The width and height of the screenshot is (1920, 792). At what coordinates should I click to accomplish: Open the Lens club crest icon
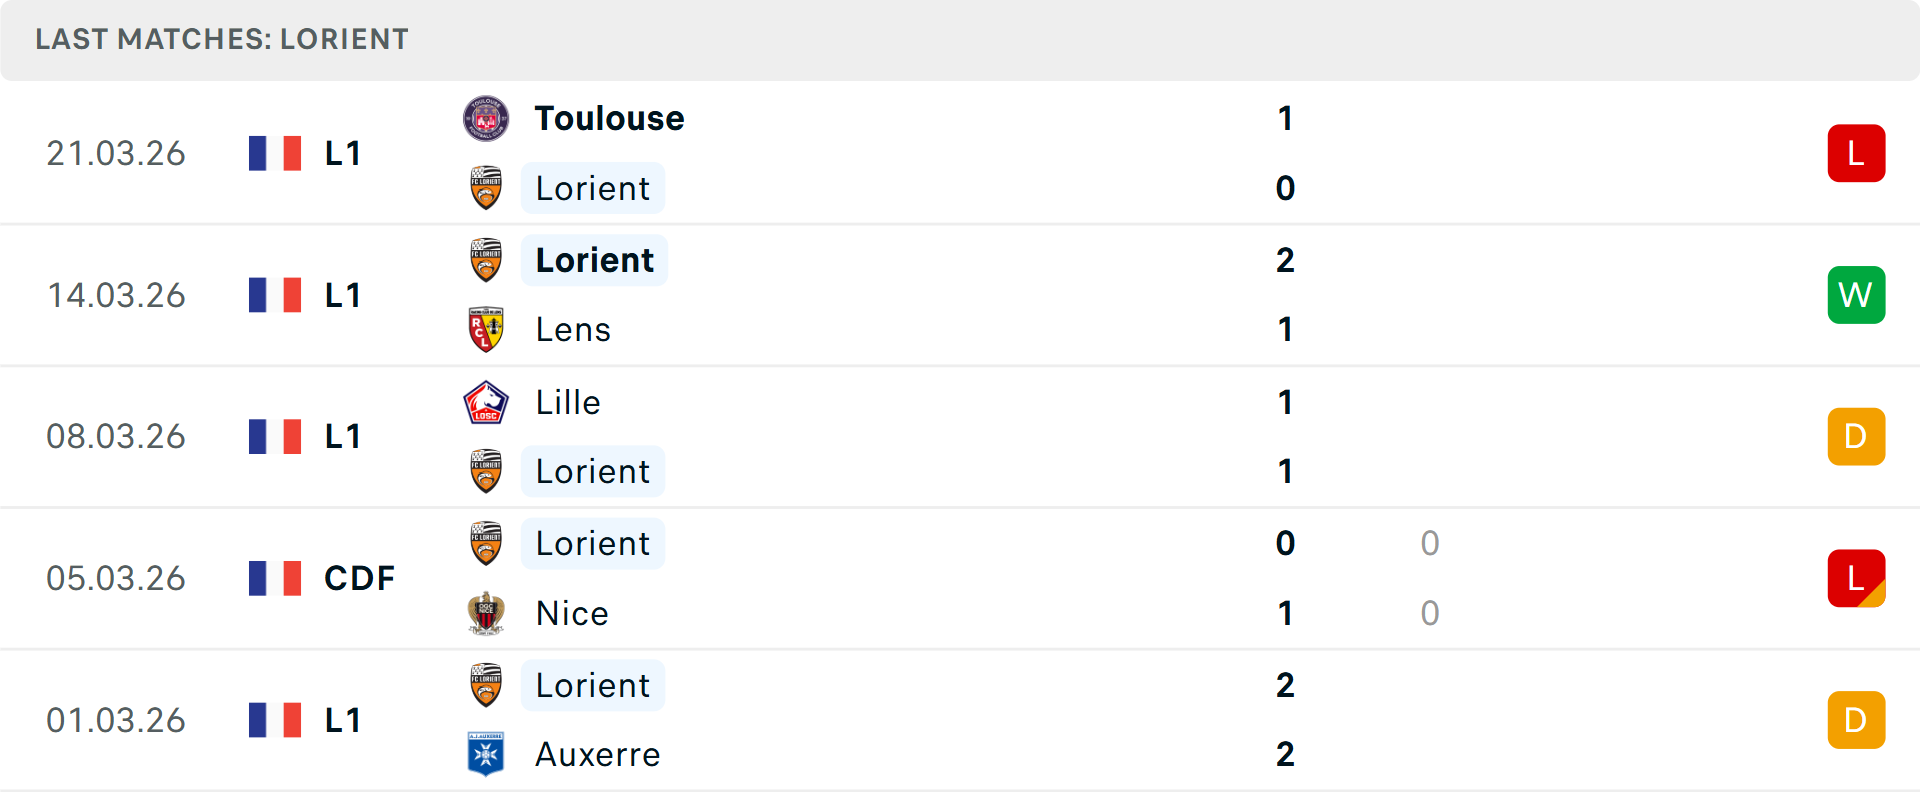click(x=486, y=329)
